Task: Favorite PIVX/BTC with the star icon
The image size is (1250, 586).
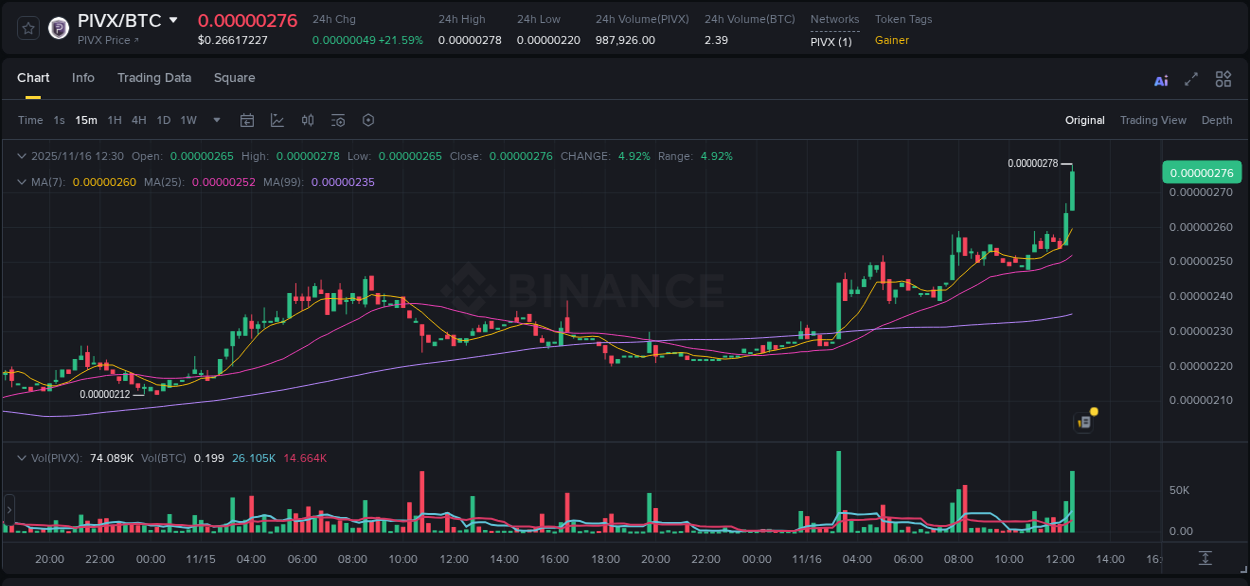Action: click(x=27, y=28)
